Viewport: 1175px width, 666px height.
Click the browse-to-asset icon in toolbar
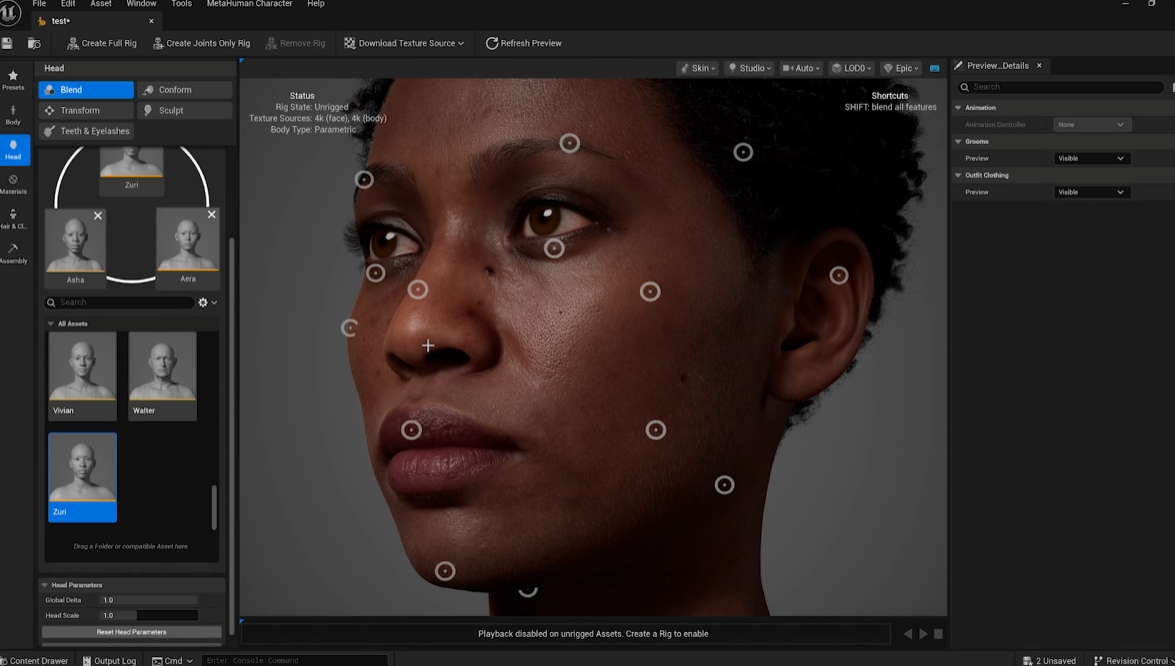(34, 43)
